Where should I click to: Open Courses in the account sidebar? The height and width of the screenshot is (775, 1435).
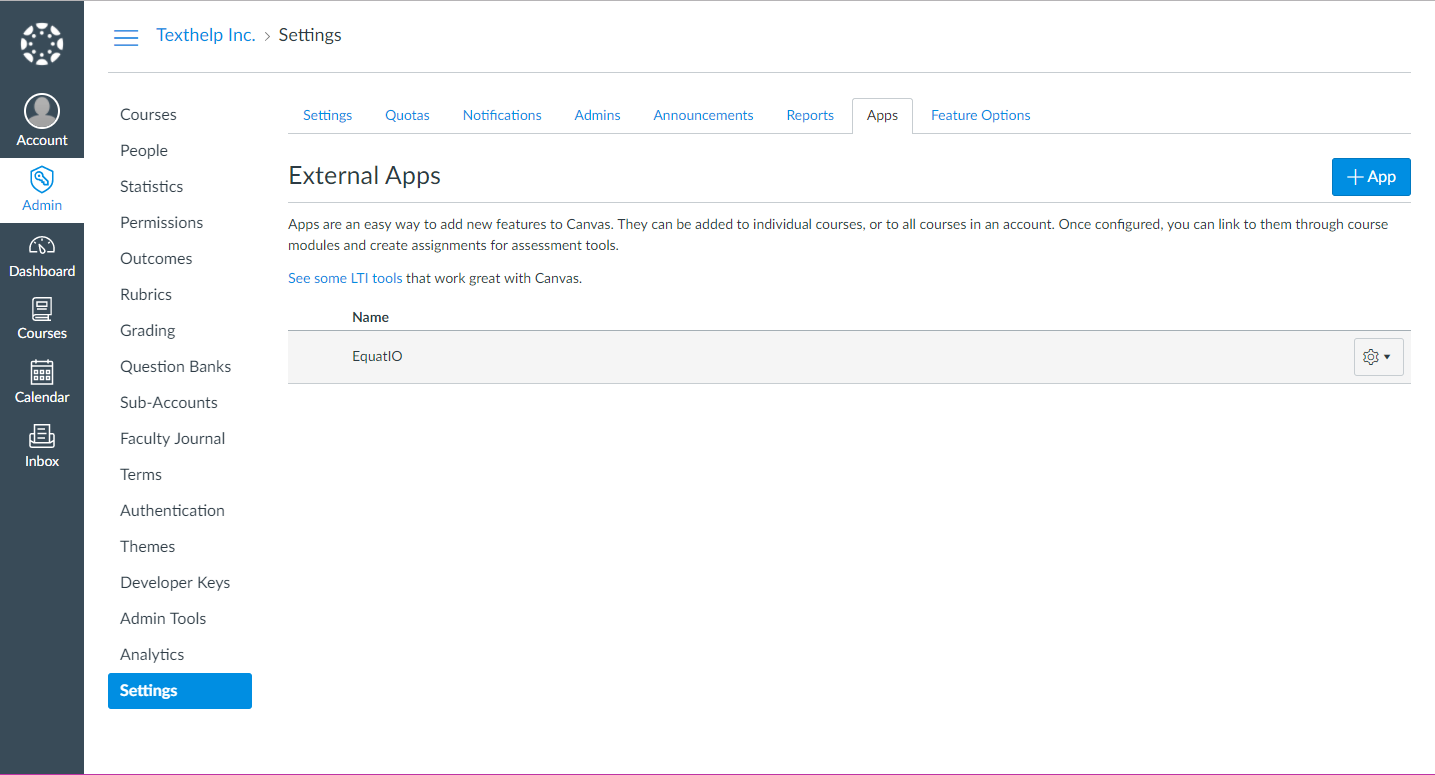click(148, 114)
